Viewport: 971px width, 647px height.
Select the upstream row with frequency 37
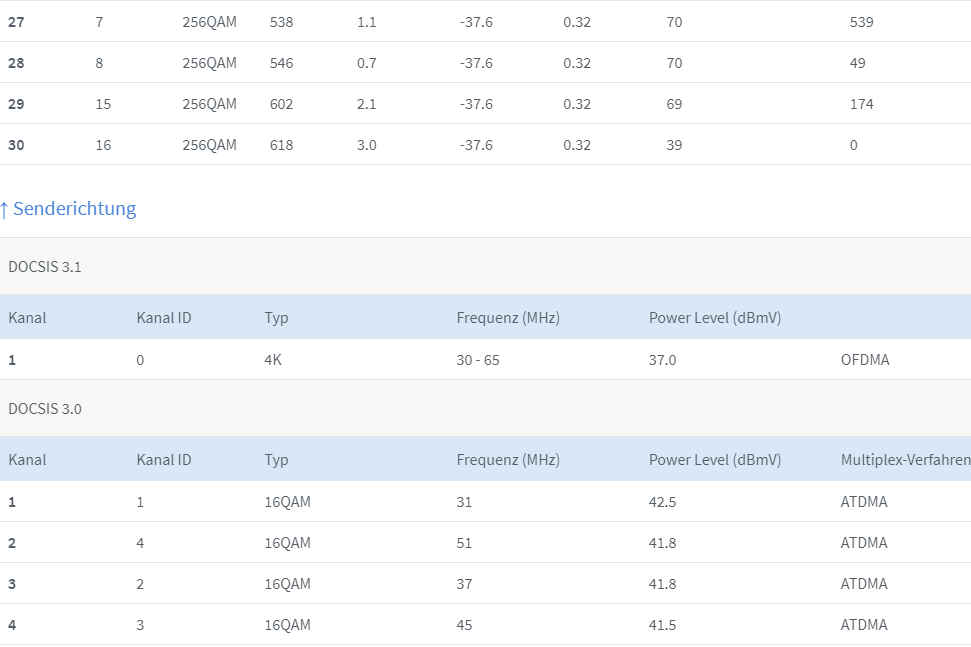[x=486, y=583]
